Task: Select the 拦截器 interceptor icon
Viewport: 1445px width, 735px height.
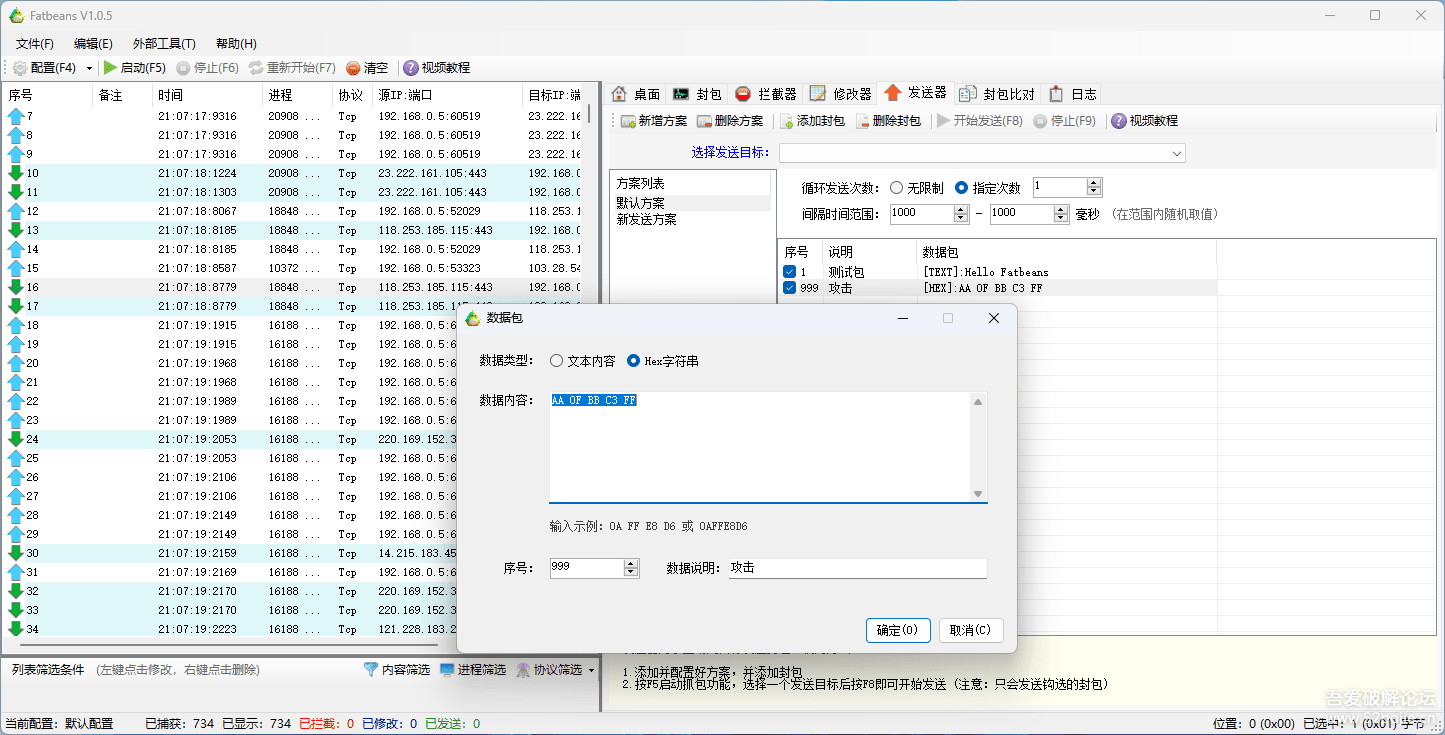Action: [x=770, y=93]
